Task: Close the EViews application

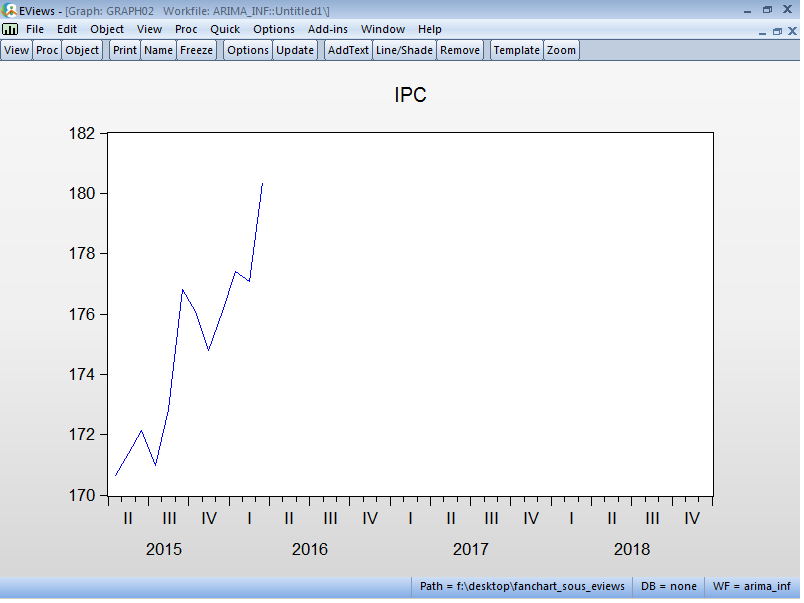Action: pyautogui.click(x=788, y=9)
